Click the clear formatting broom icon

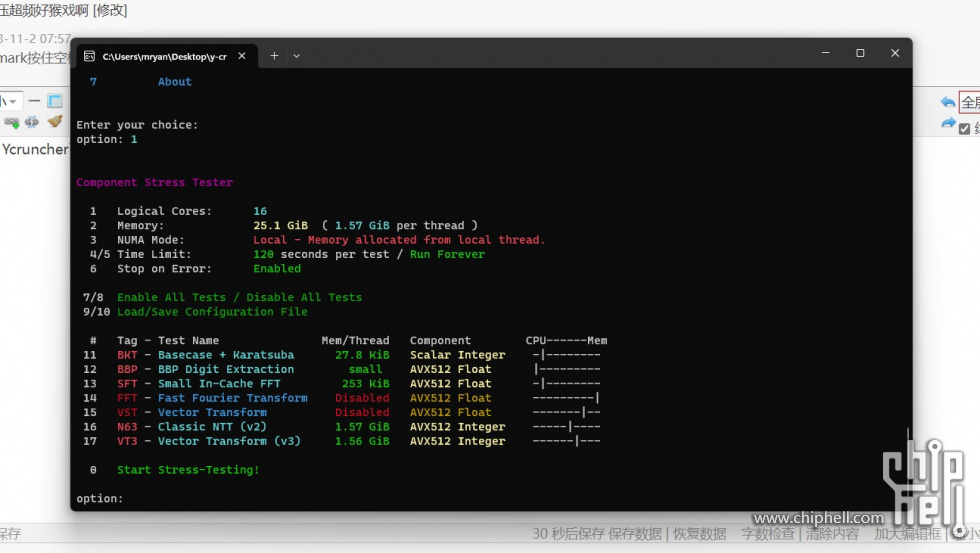click(55, 121)
